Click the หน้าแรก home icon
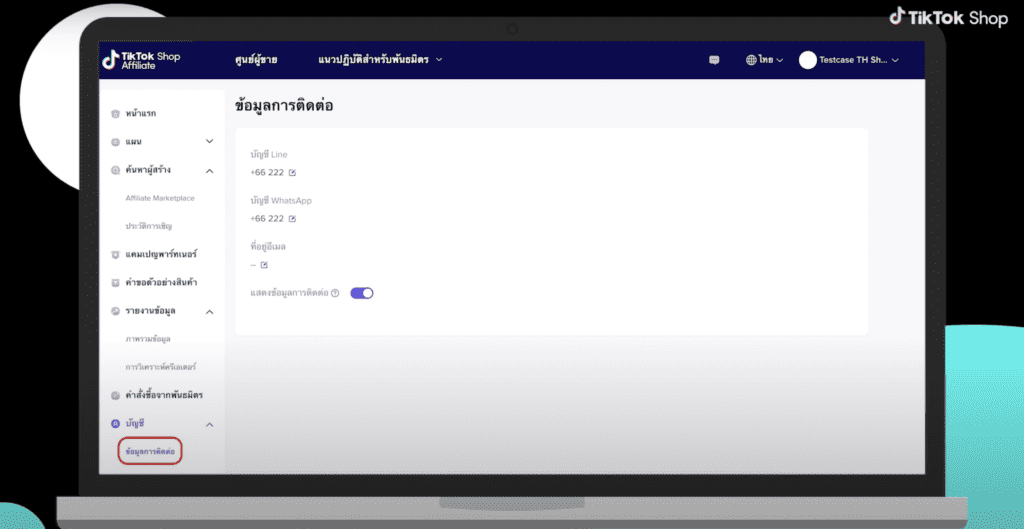Image resolution: width=1024 pixels, height=529 pixels. (x=116, y=114)
